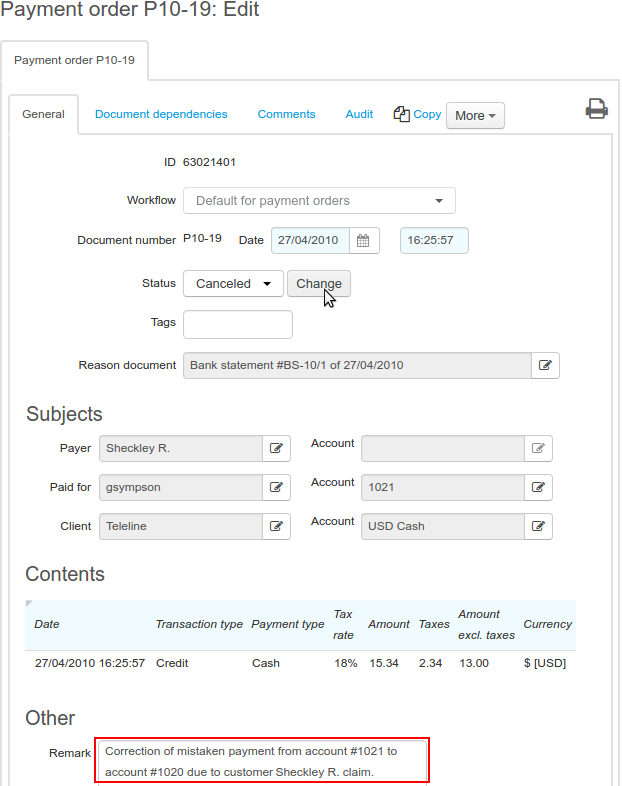This screenshot has width=622, height=786.
Task: Expand the contents table corner triangle
Action: (29, 603)
